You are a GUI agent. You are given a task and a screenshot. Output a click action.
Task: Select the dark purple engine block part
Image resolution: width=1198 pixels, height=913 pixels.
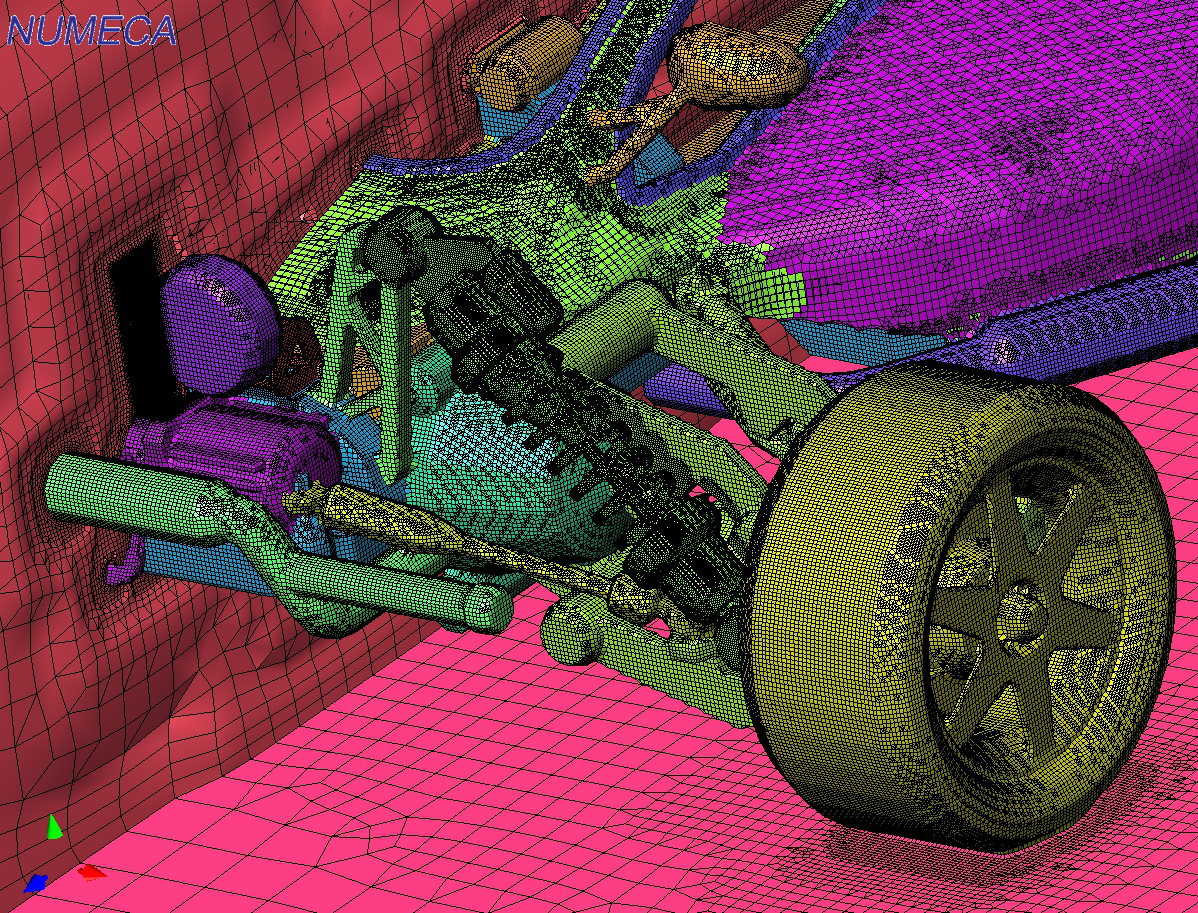[x=240, y=445]
